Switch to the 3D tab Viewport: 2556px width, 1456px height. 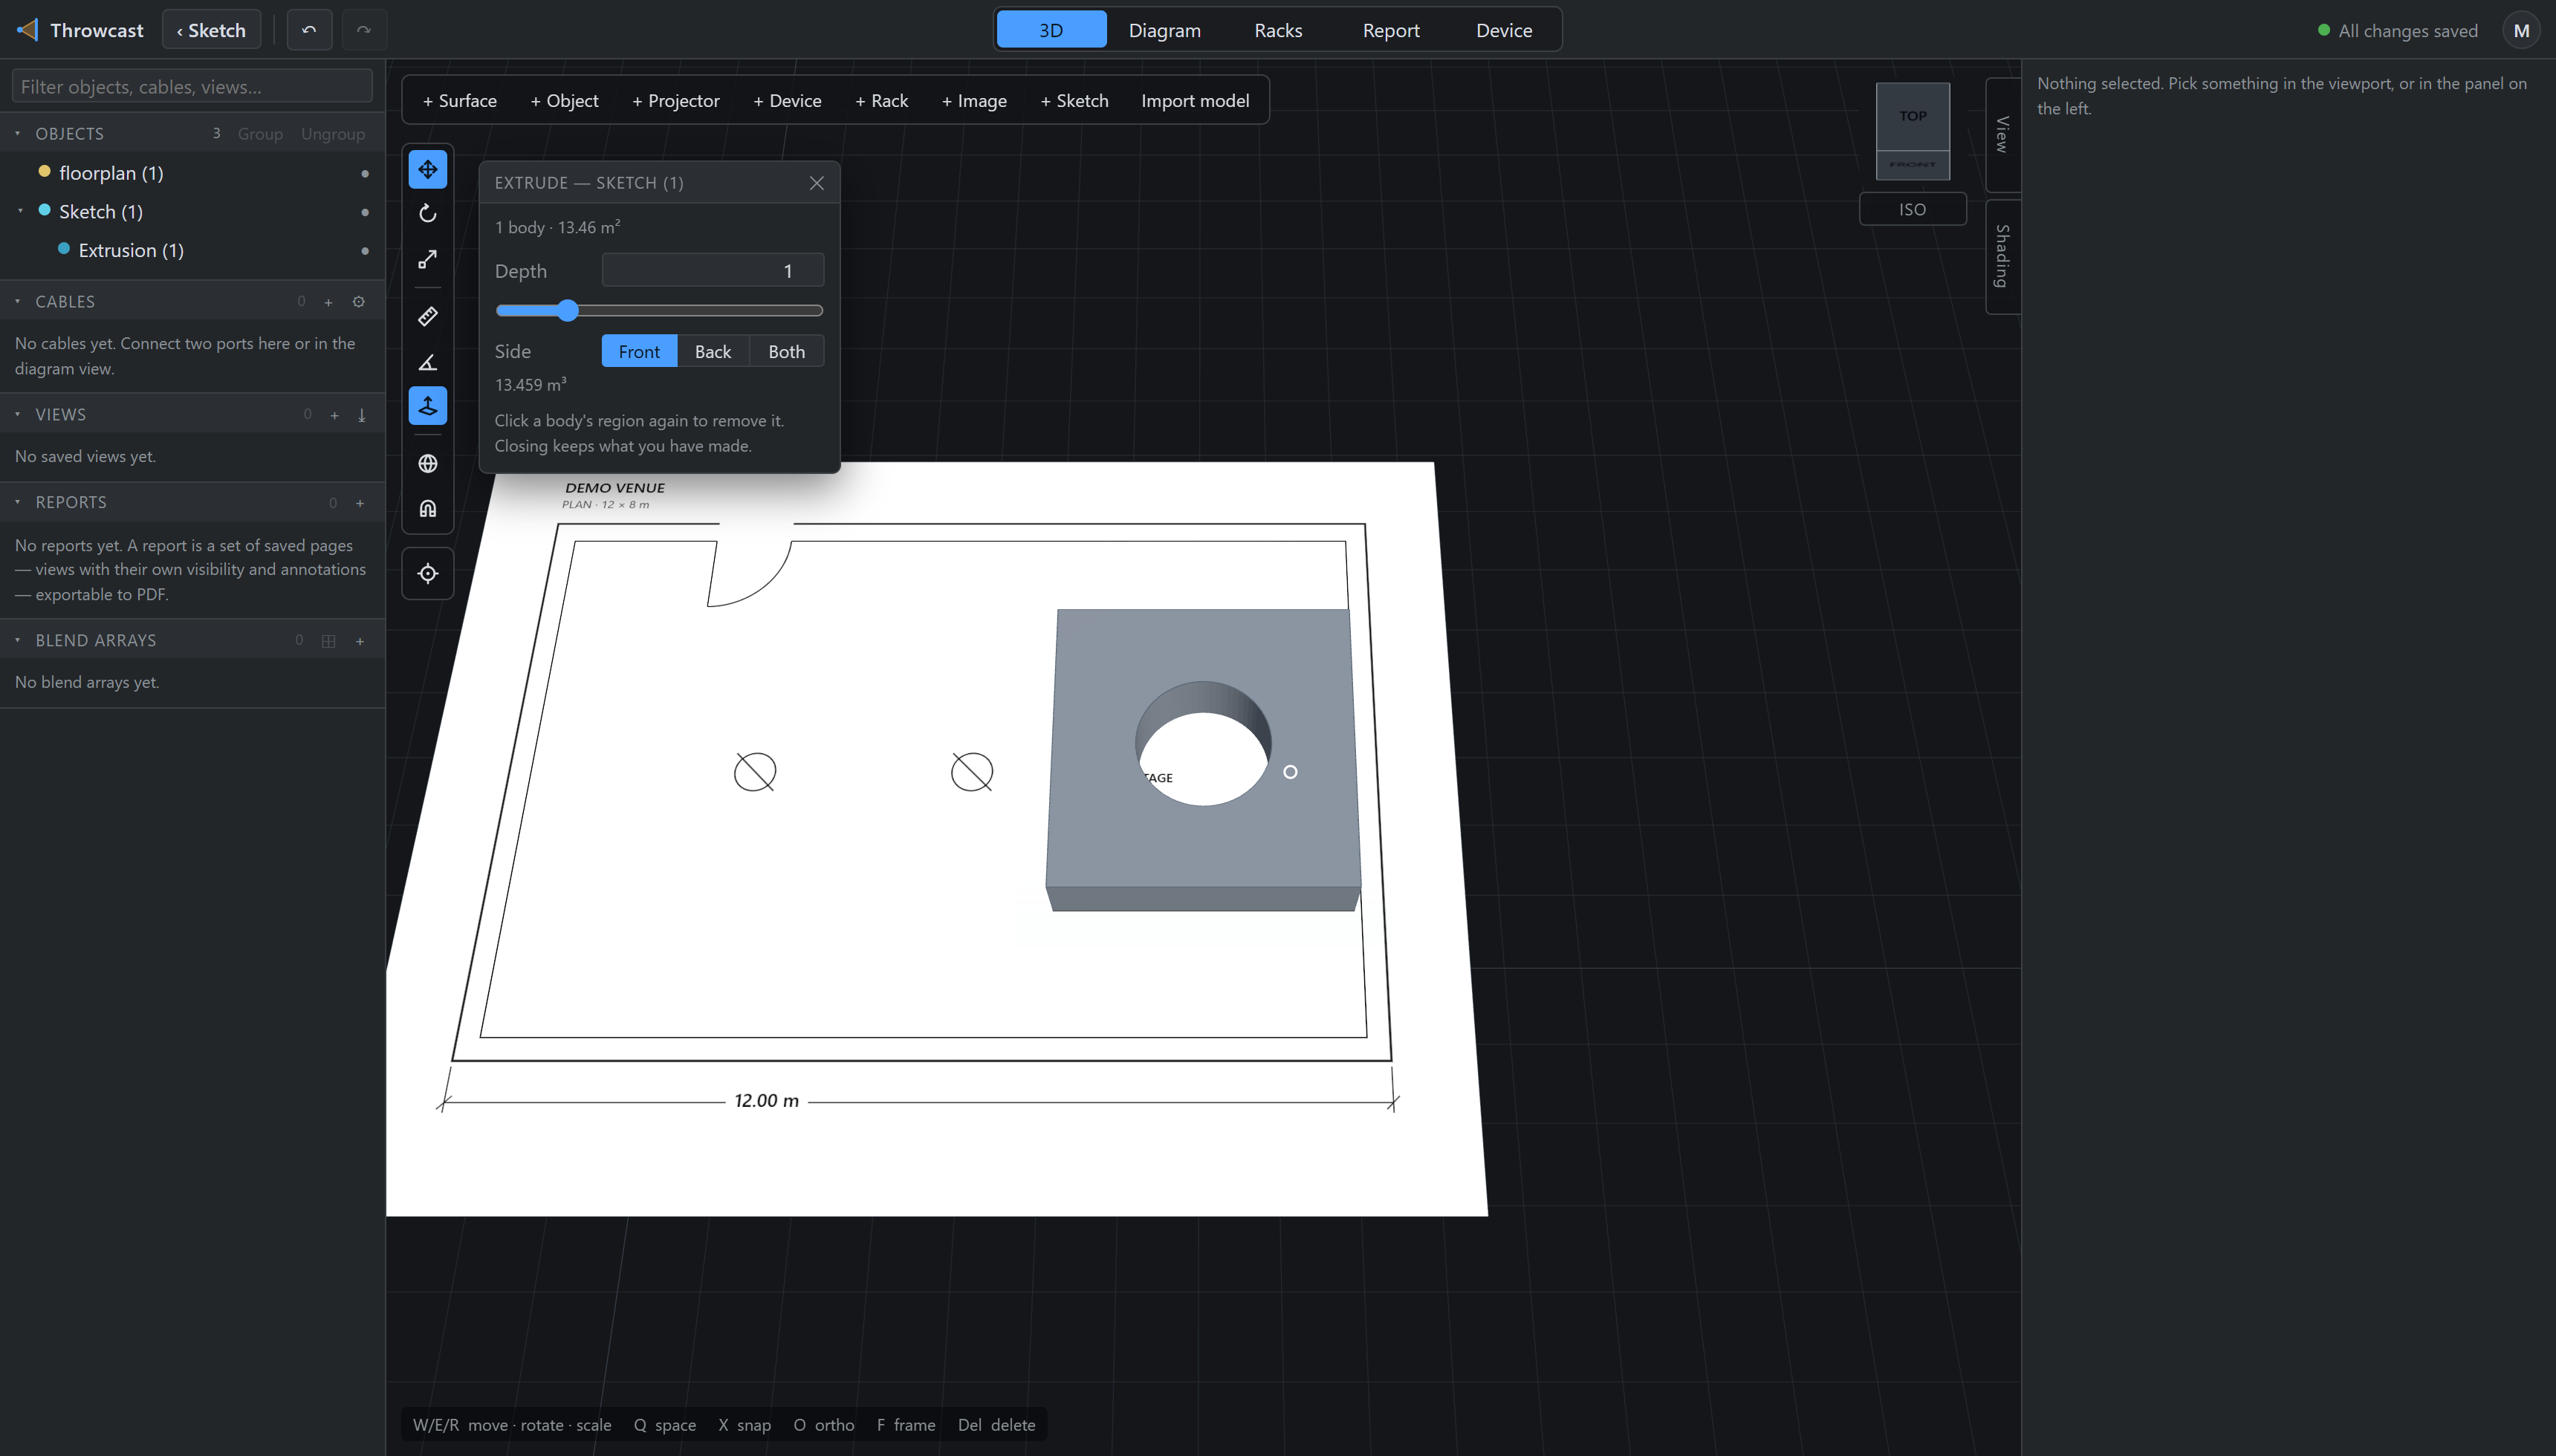(1051, 30)
